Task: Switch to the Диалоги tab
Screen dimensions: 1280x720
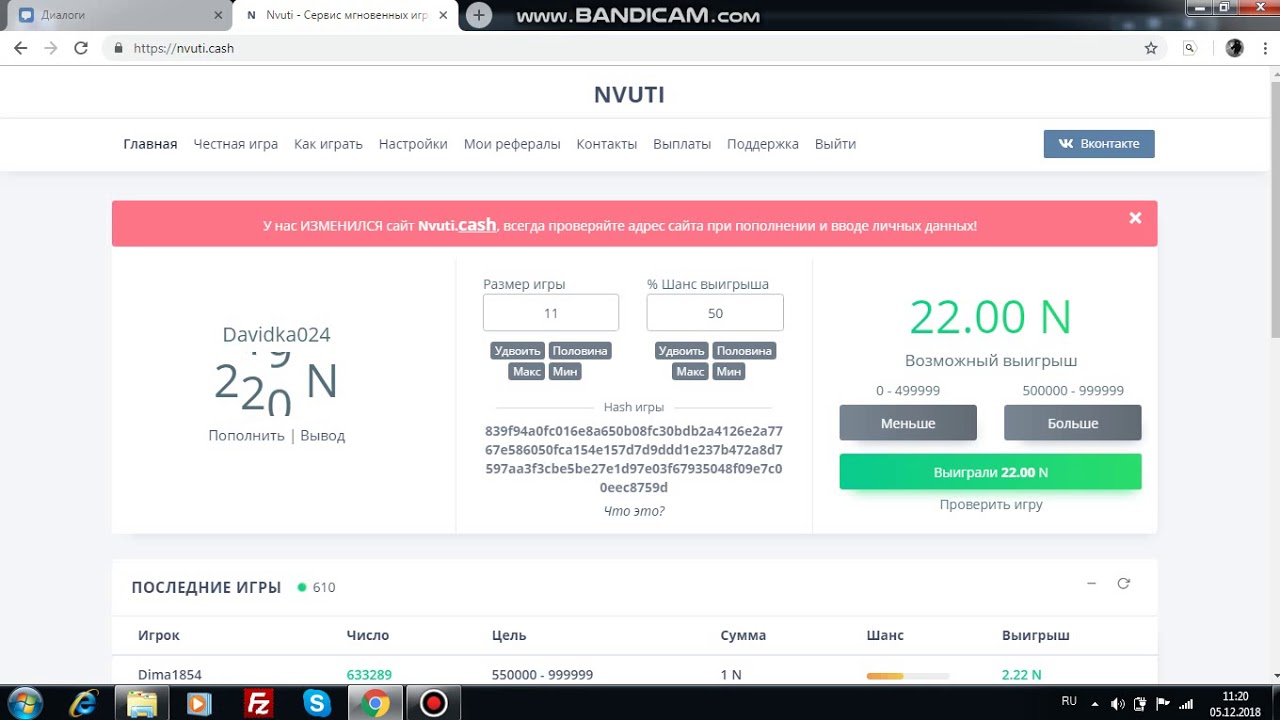Action: coord(118,16)
